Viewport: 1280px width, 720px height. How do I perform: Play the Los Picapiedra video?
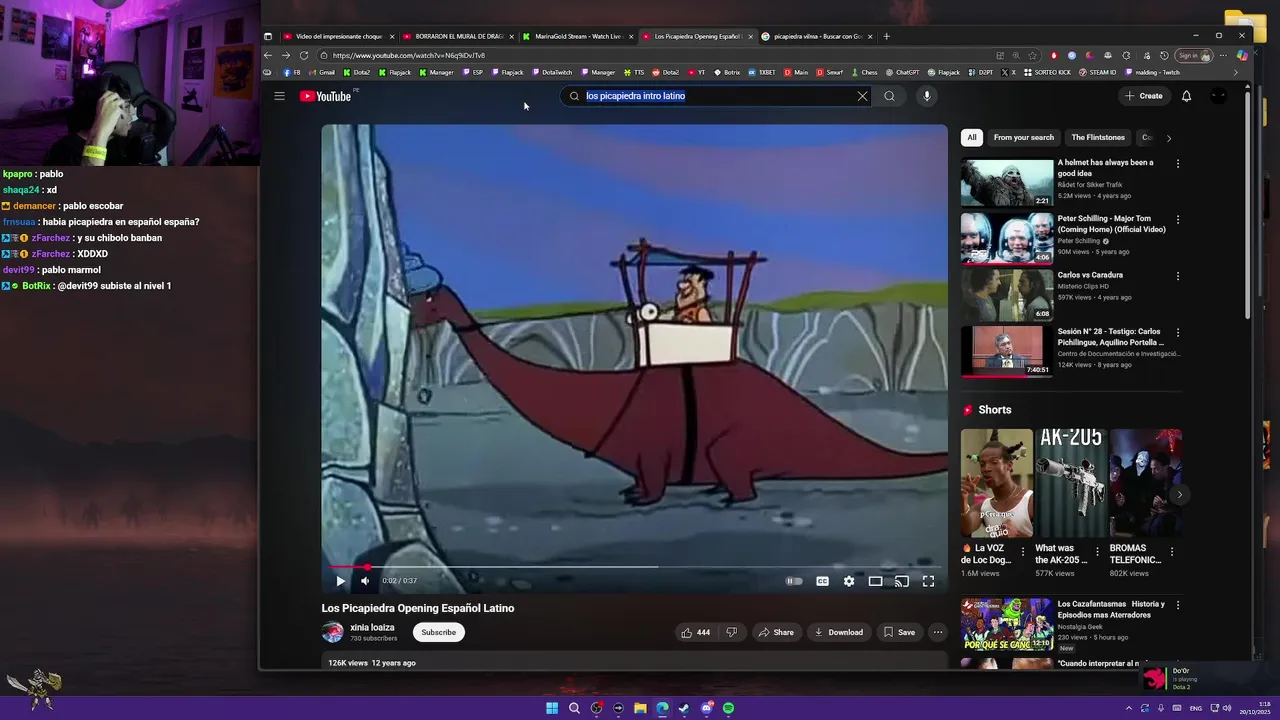pos(340,581)
